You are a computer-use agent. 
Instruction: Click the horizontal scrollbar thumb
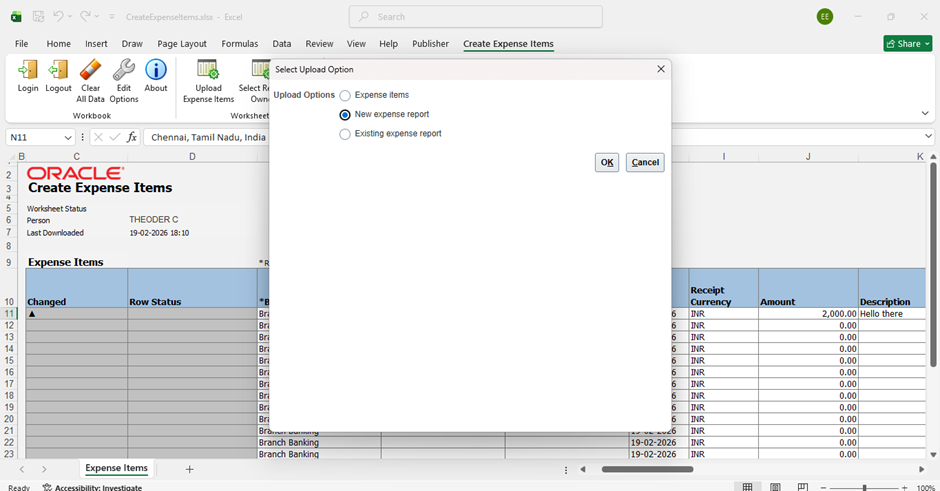[647, 469]
